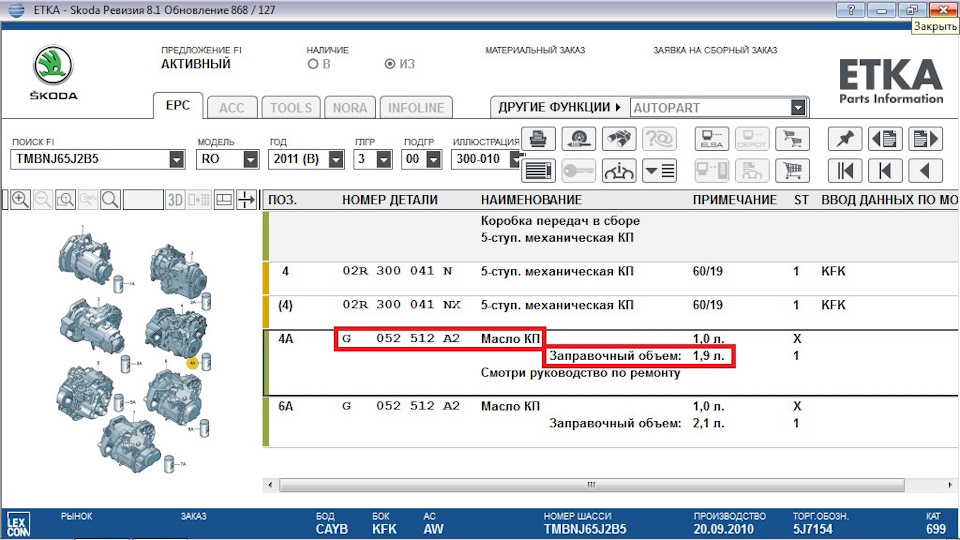Switch to the TOOLS tab
This screenshot has height=540, width=960.
(291, 108)
